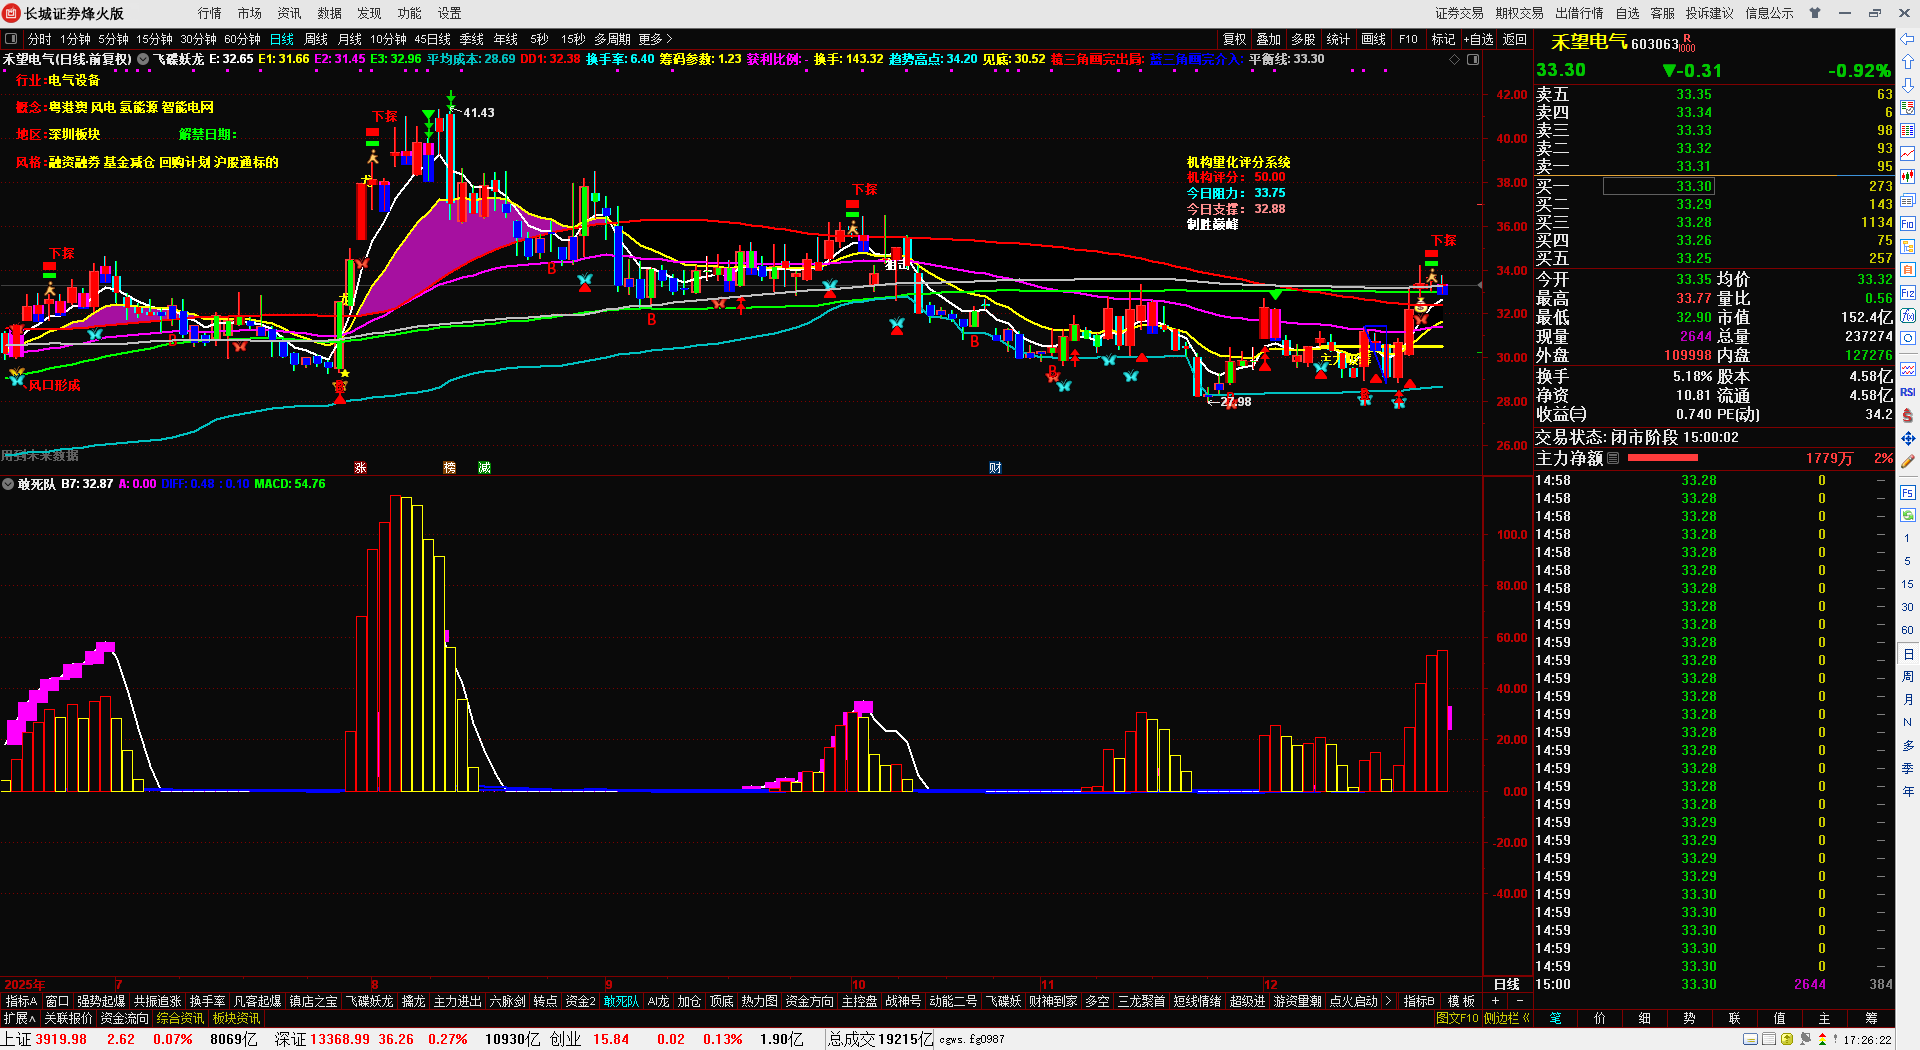The height and width of the screenshot is (1050, 1920).
Task: Toggle the 复权 price adjustment option
Action: coord(1235,39)
